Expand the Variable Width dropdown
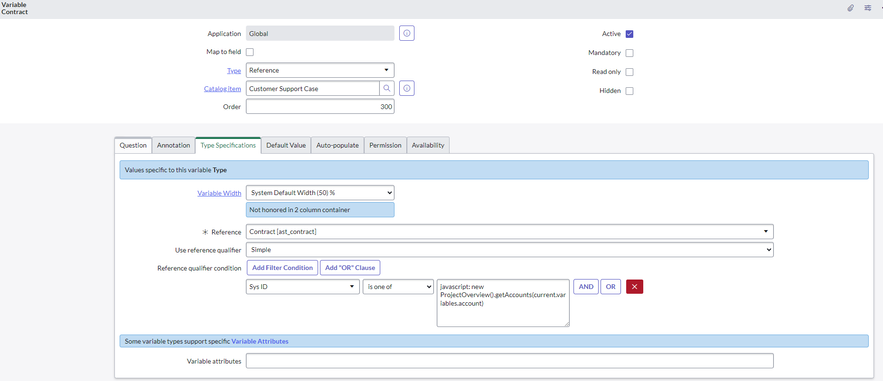The image size is (883, 381). pyautogui.click(x=320, y=192)
